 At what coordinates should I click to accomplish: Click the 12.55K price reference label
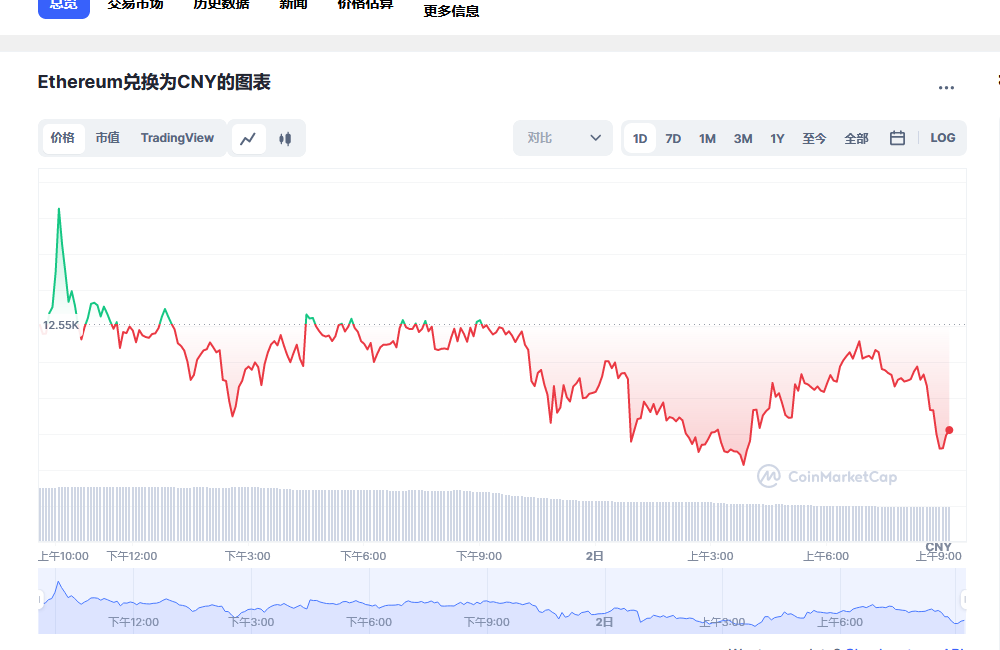[x=61, y=325]
